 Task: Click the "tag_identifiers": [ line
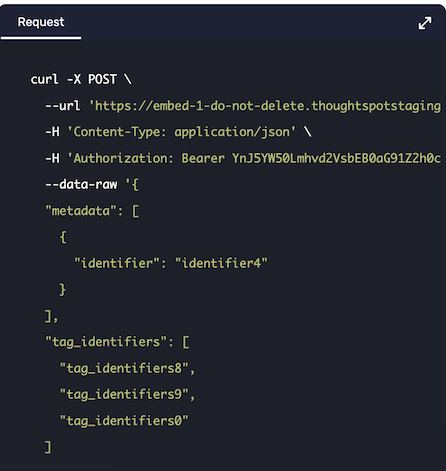[117, 342]
